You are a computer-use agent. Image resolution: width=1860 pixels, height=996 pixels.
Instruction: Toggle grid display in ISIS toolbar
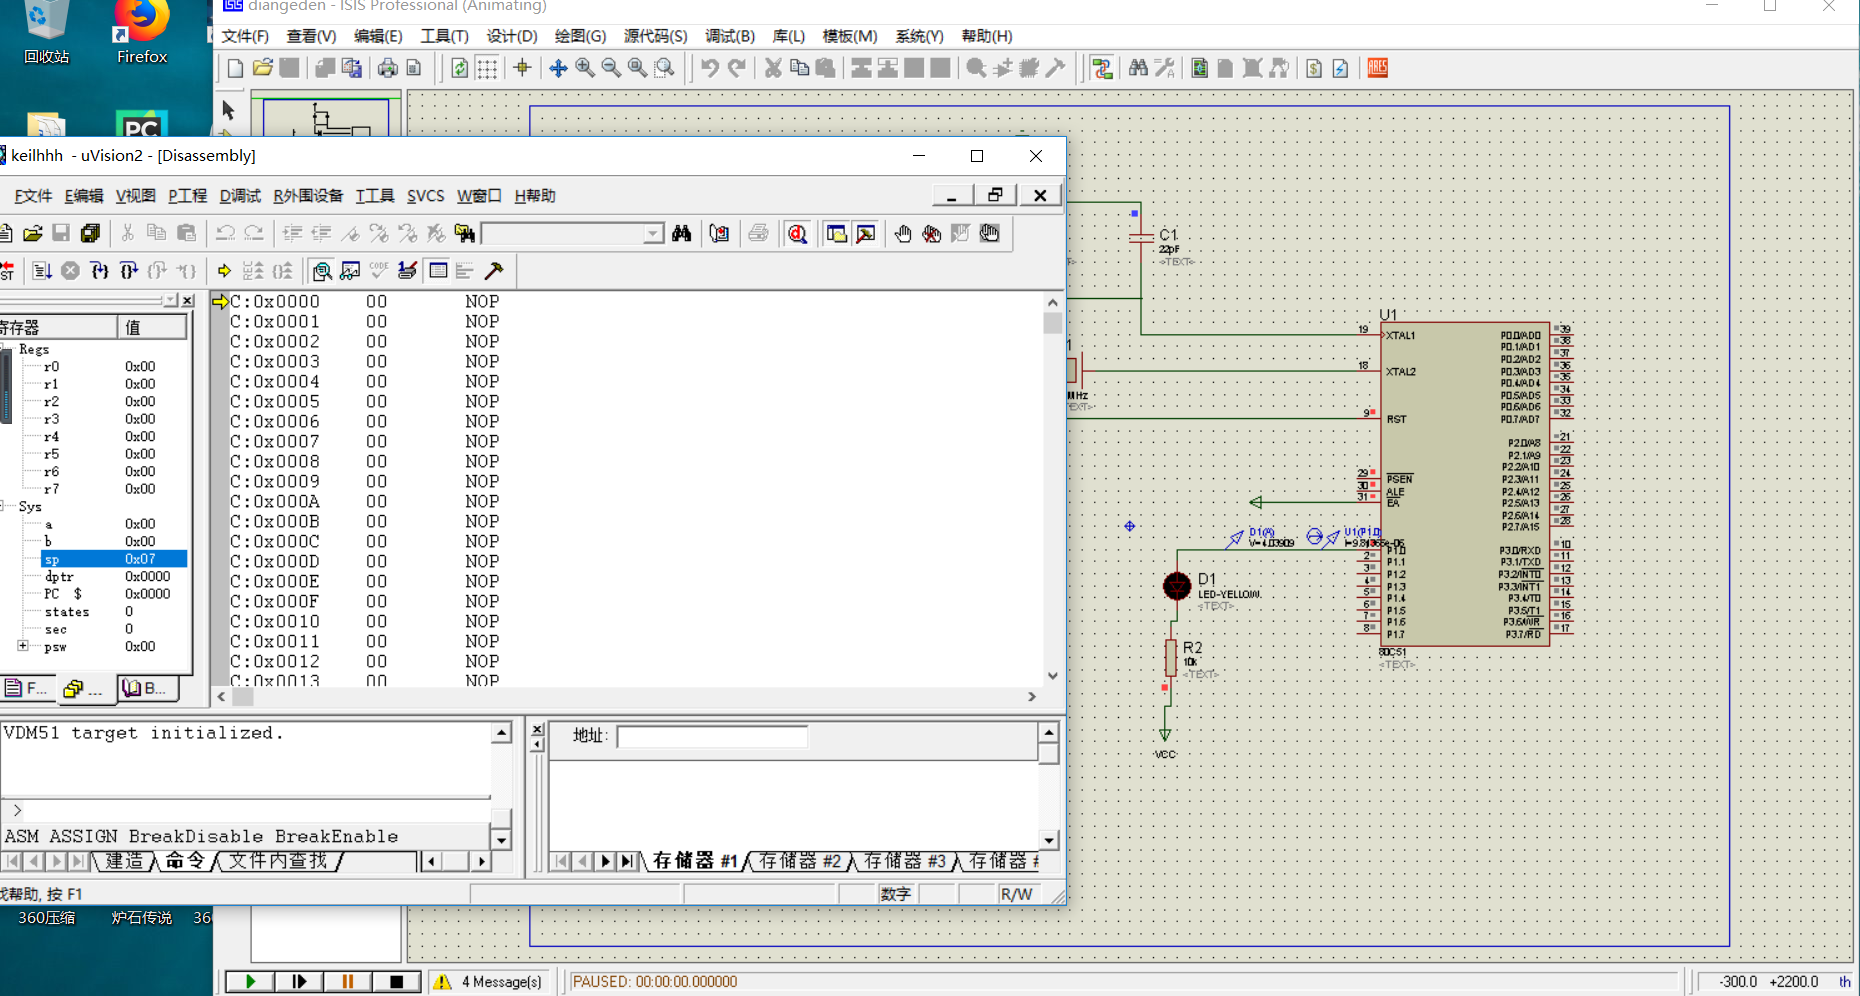point(487,68)
